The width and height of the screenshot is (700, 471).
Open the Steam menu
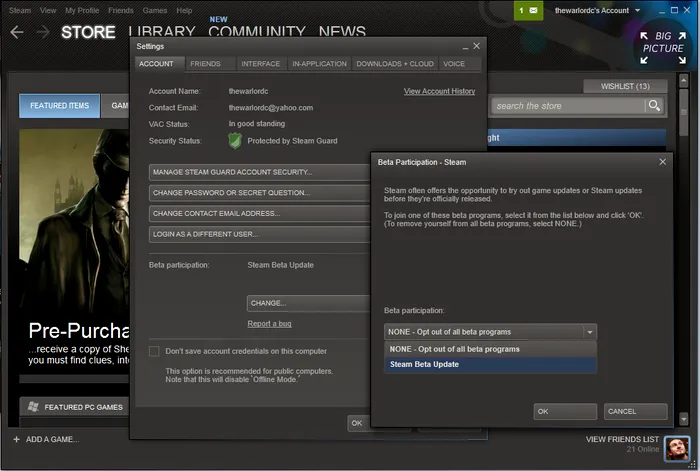pos(20,10)
